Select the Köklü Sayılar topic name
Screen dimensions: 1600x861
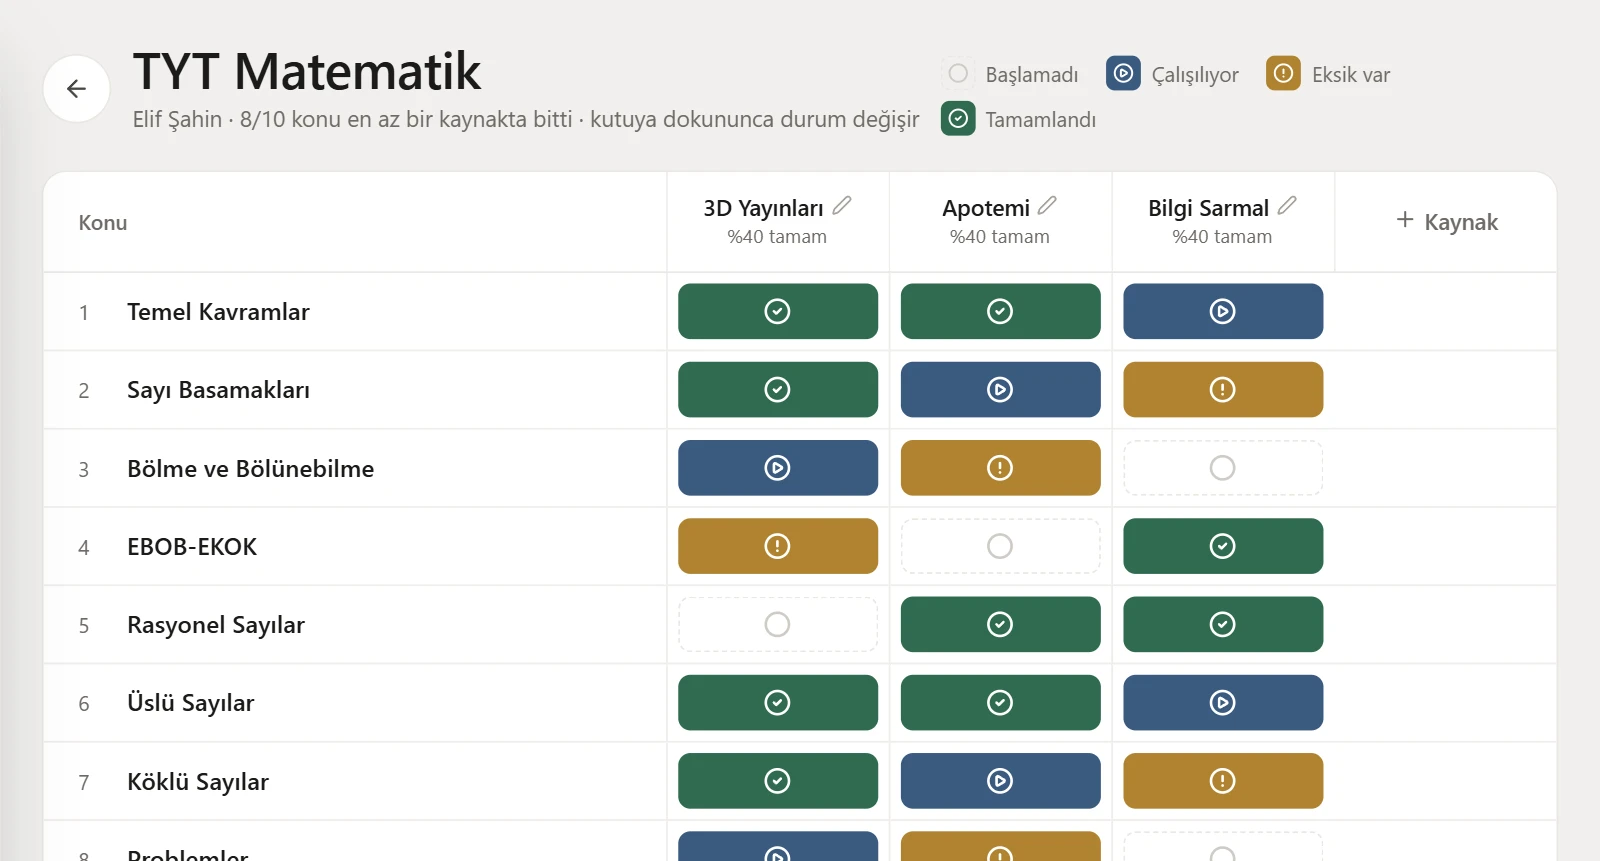pos(198,782)
